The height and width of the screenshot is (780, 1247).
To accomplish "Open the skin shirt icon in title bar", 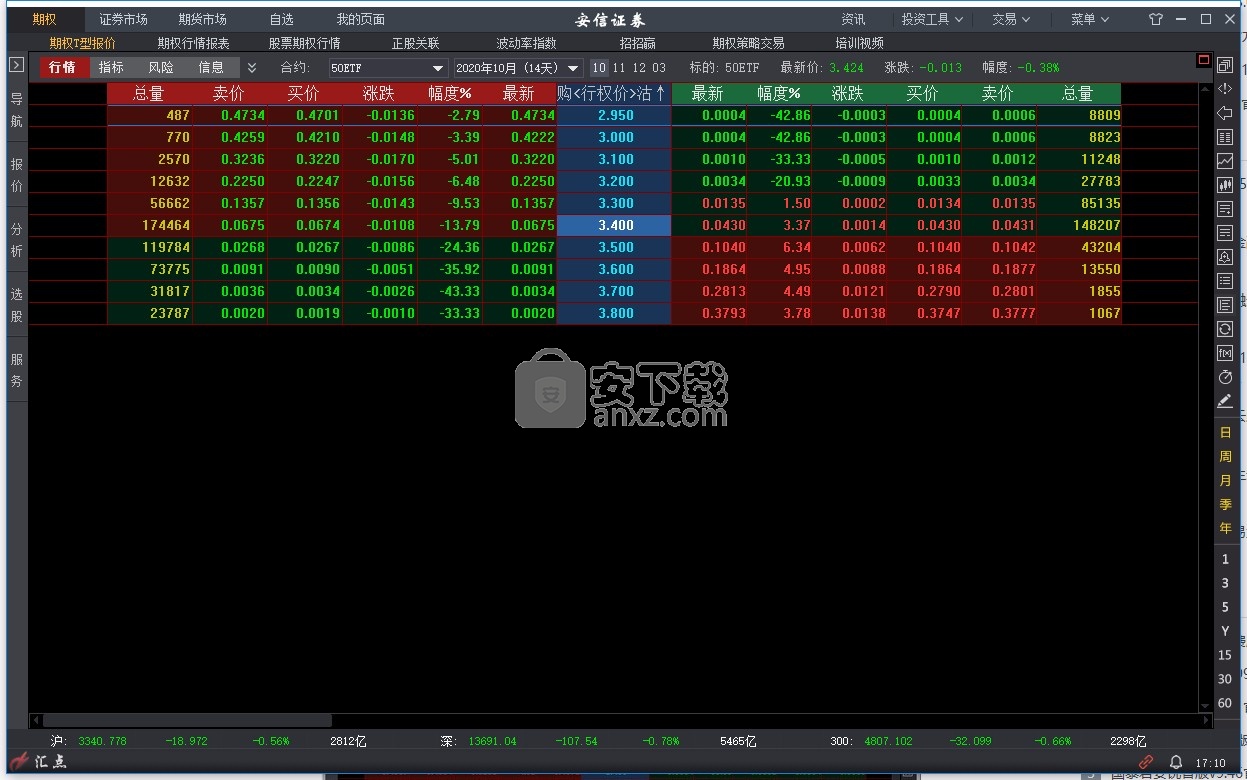I will [1155, 19].
